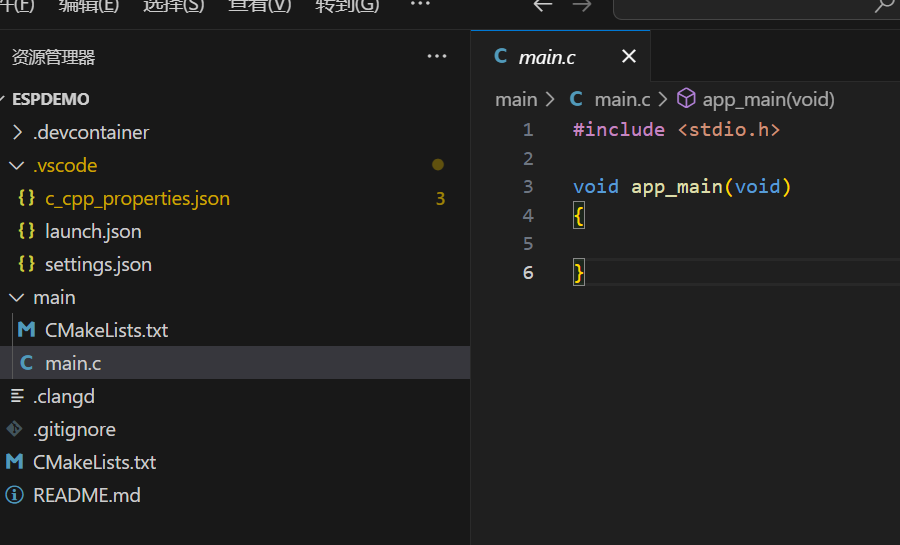Click the search magnifier icon in command bar
The width and height of the screenshot is (900, 545).
tap(884, 6)
